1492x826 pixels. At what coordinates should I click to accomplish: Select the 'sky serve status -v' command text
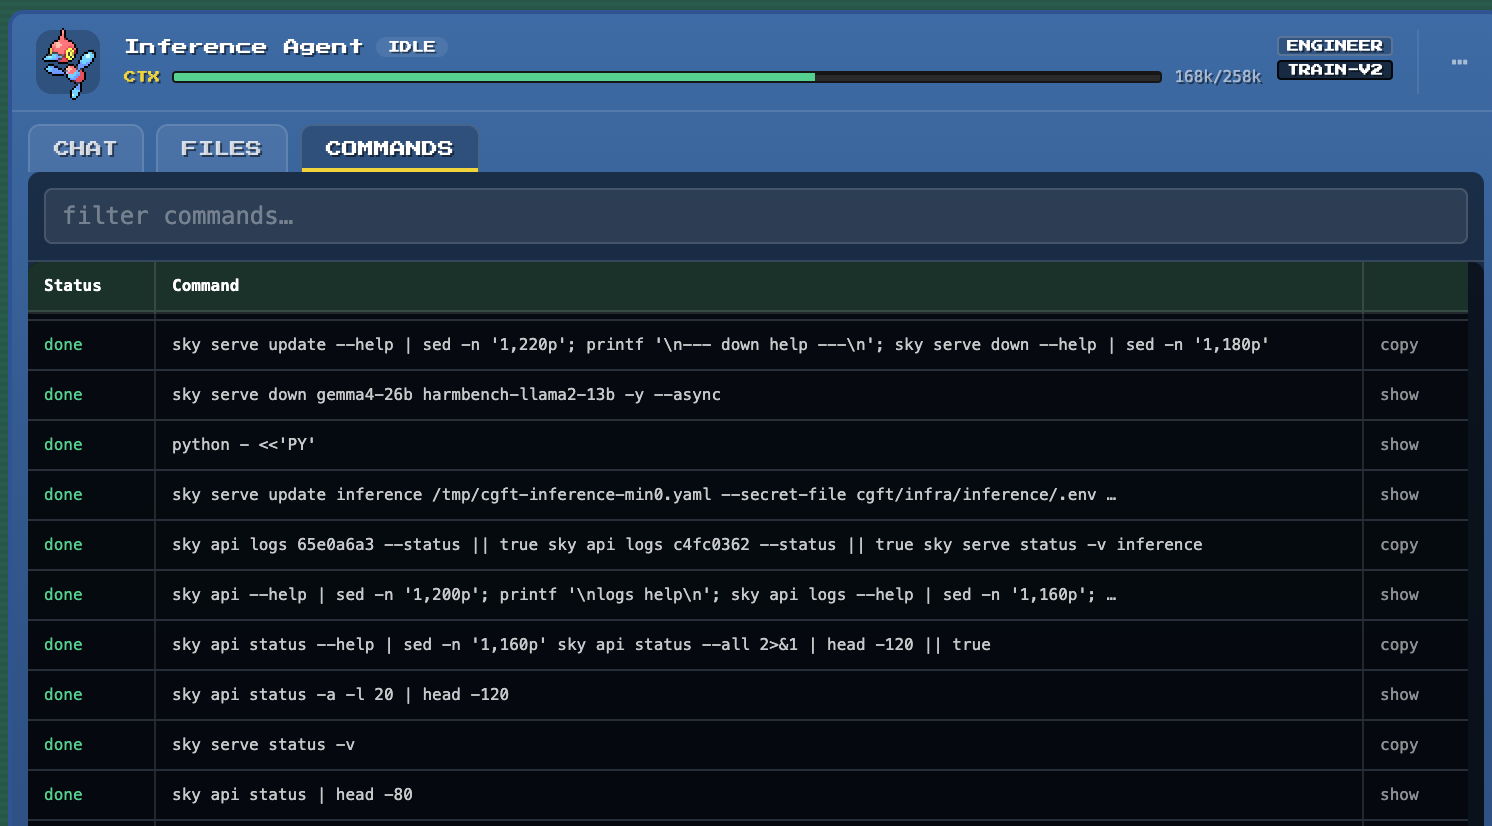[x=263, y=745]
